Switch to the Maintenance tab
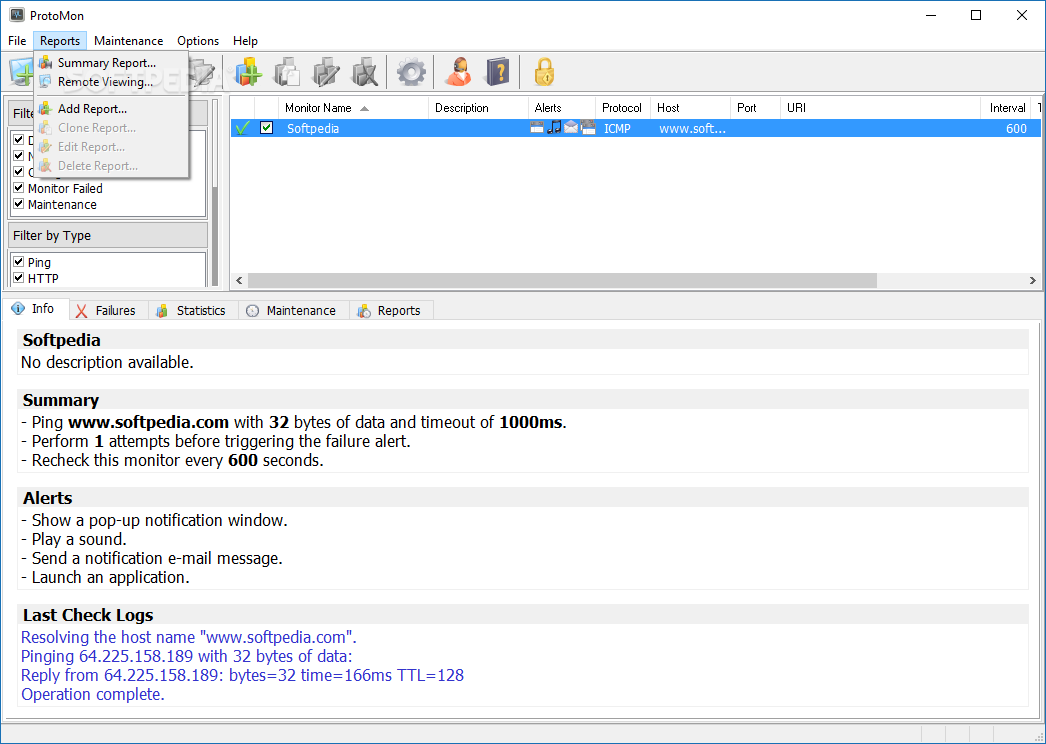Viewport: 1046px width, 744px height. [x=293, y=310]
